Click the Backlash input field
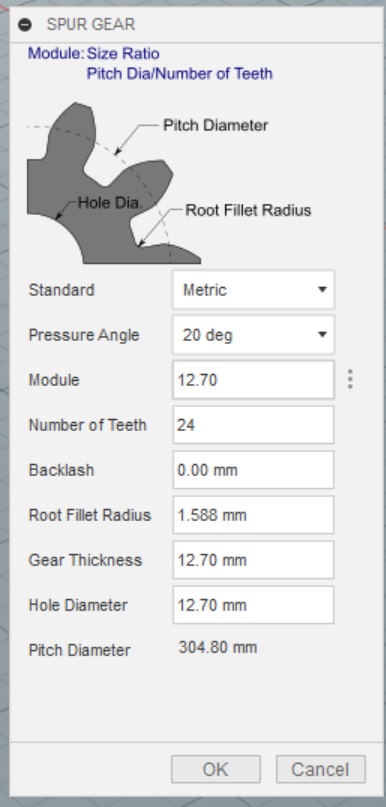Image resolution: width=386 pixels, height=807 pixels. point(253,470)
